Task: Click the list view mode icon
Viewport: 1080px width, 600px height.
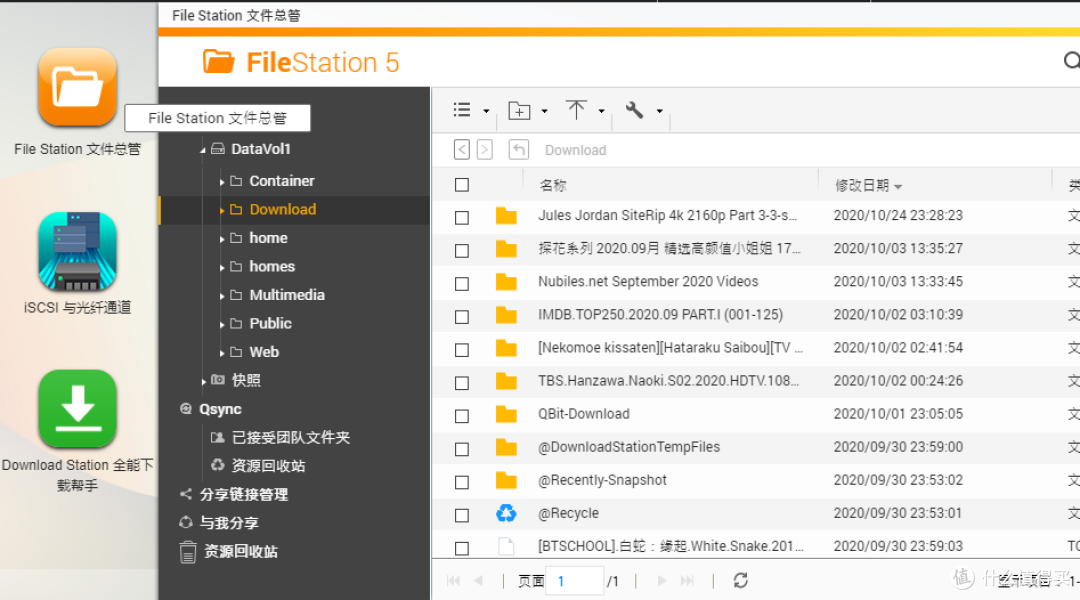Action: (x=462, y=110)
